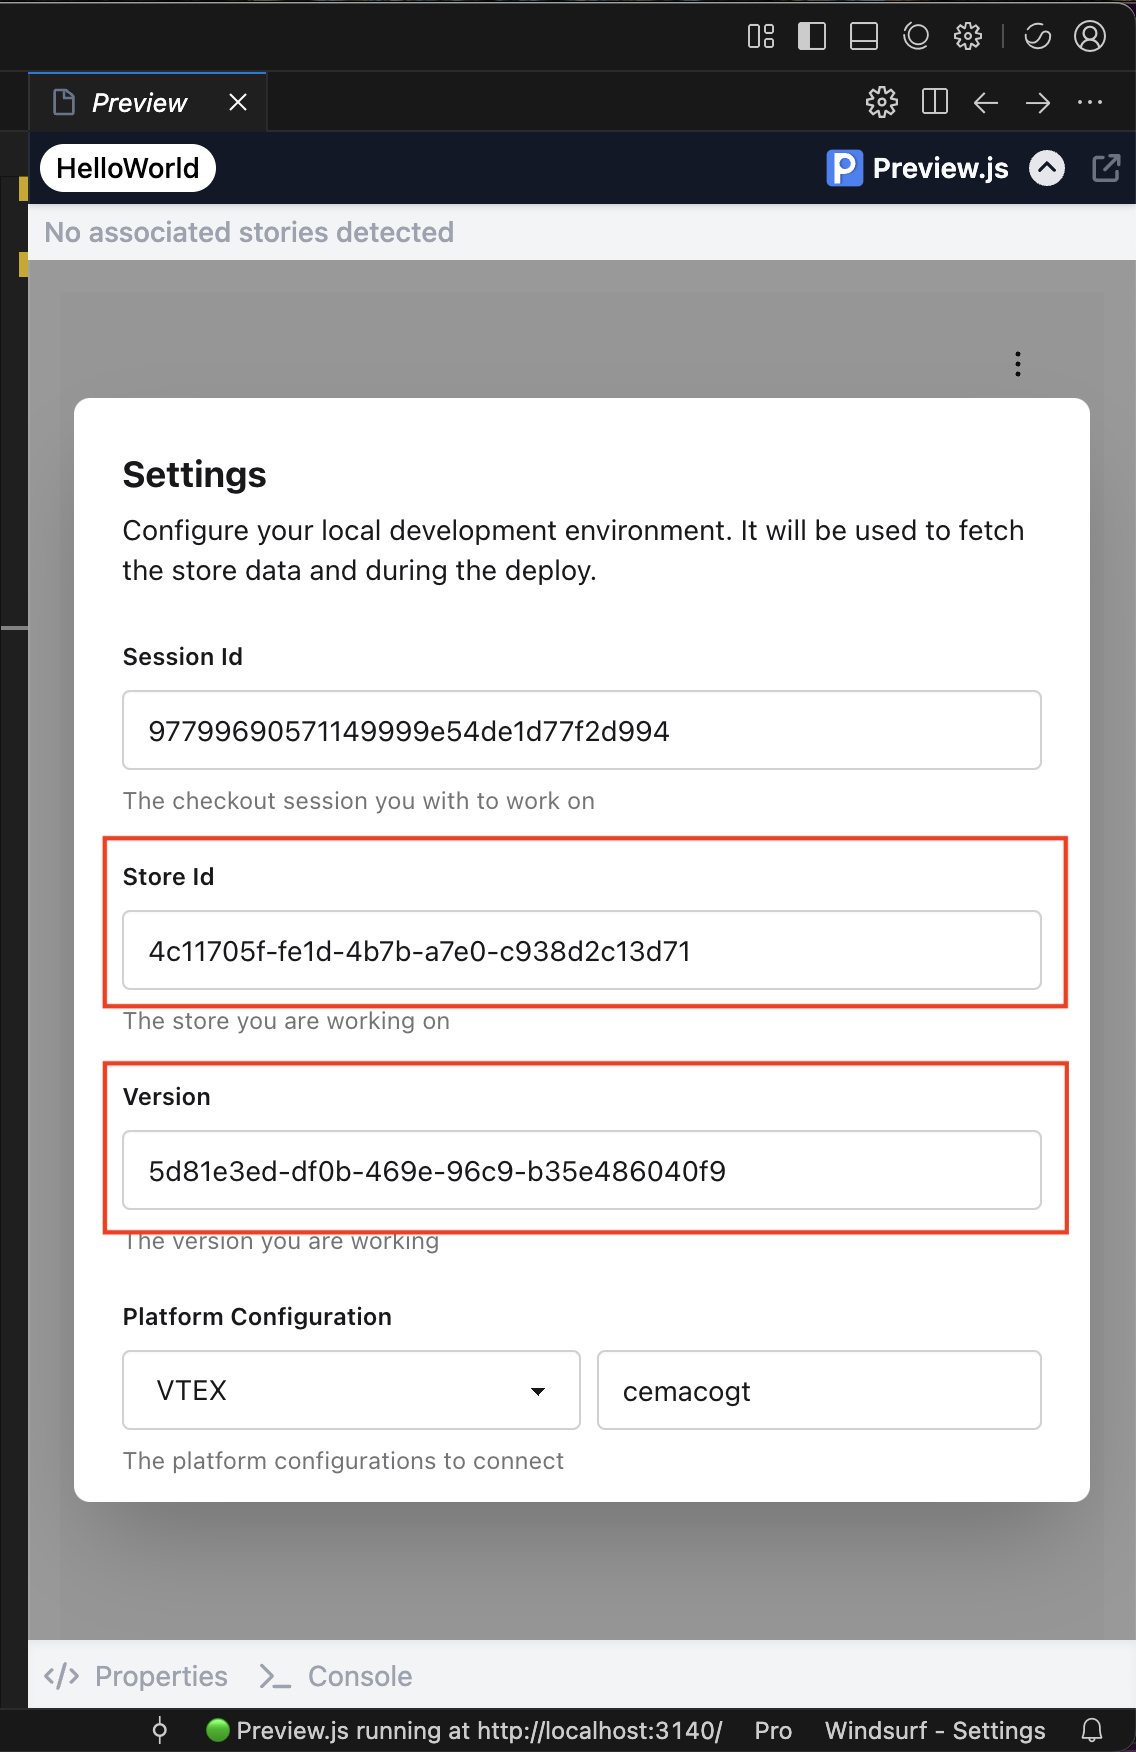This screenshot has height=1752, width=1136.
Task: Go back with the left arrow
Action: [x=986, y=102]
